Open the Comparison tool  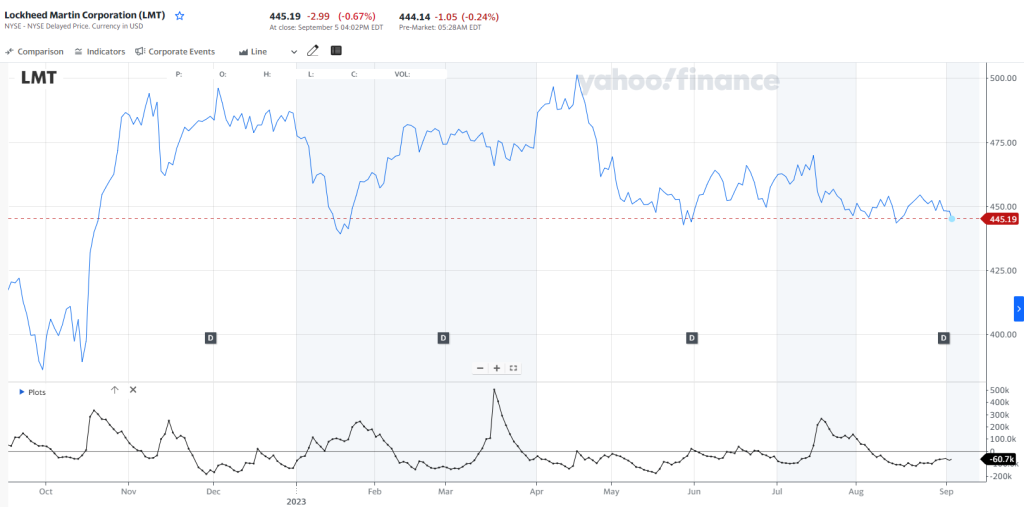click(34, 51)
